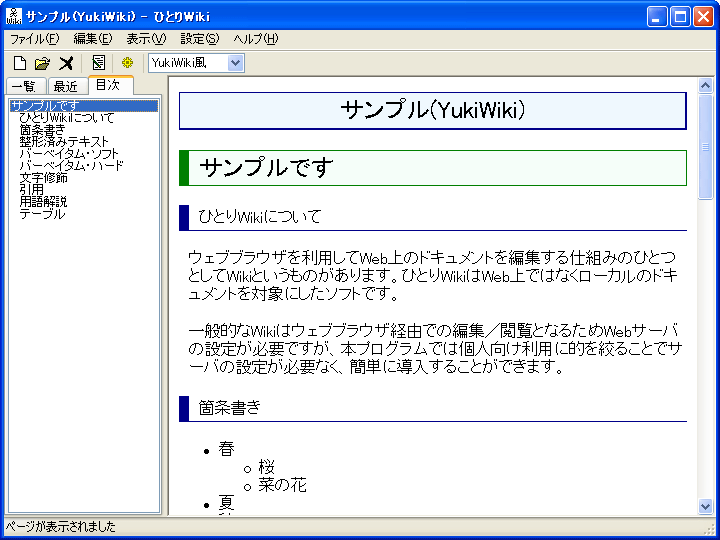Select 整形済みテキスト in the contents list
This screenshot has width=720, height=540.
(x=64, y=142)
